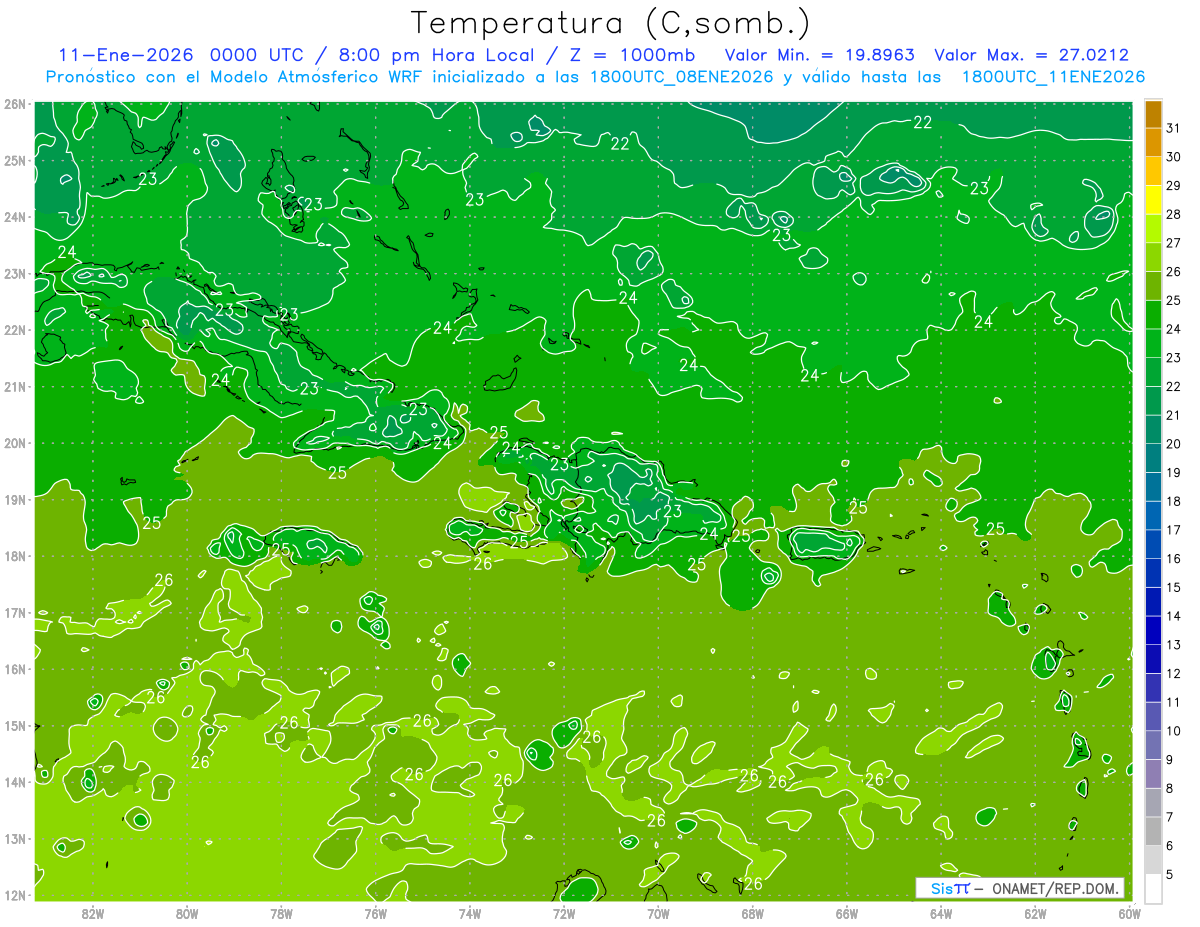The height and width of the screenshot is (927, 1200).
Task: Select "Valor Max. = 27.0212" text
Action: coord(1032,55)
